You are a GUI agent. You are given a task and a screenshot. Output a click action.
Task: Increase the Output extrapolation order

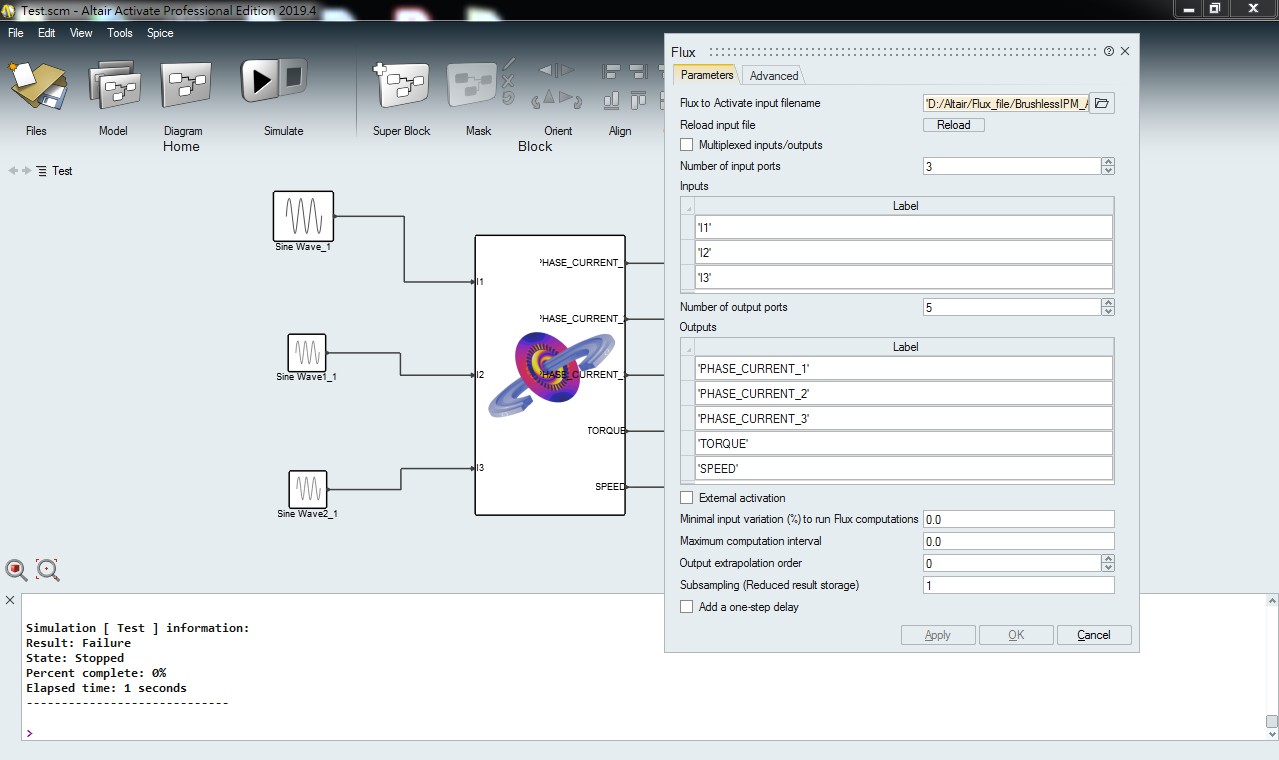point(1108,559)
